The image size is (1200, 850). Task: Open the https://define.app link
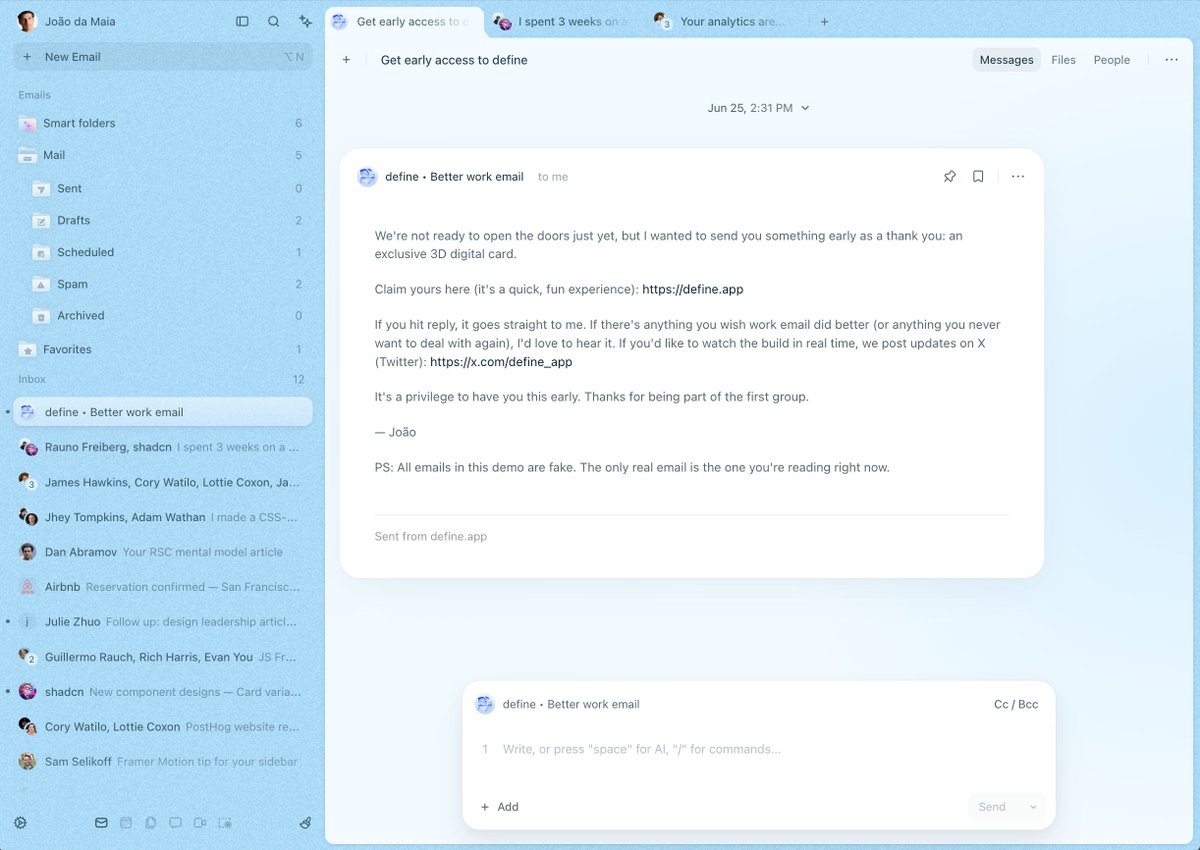[x=693, y=289]
